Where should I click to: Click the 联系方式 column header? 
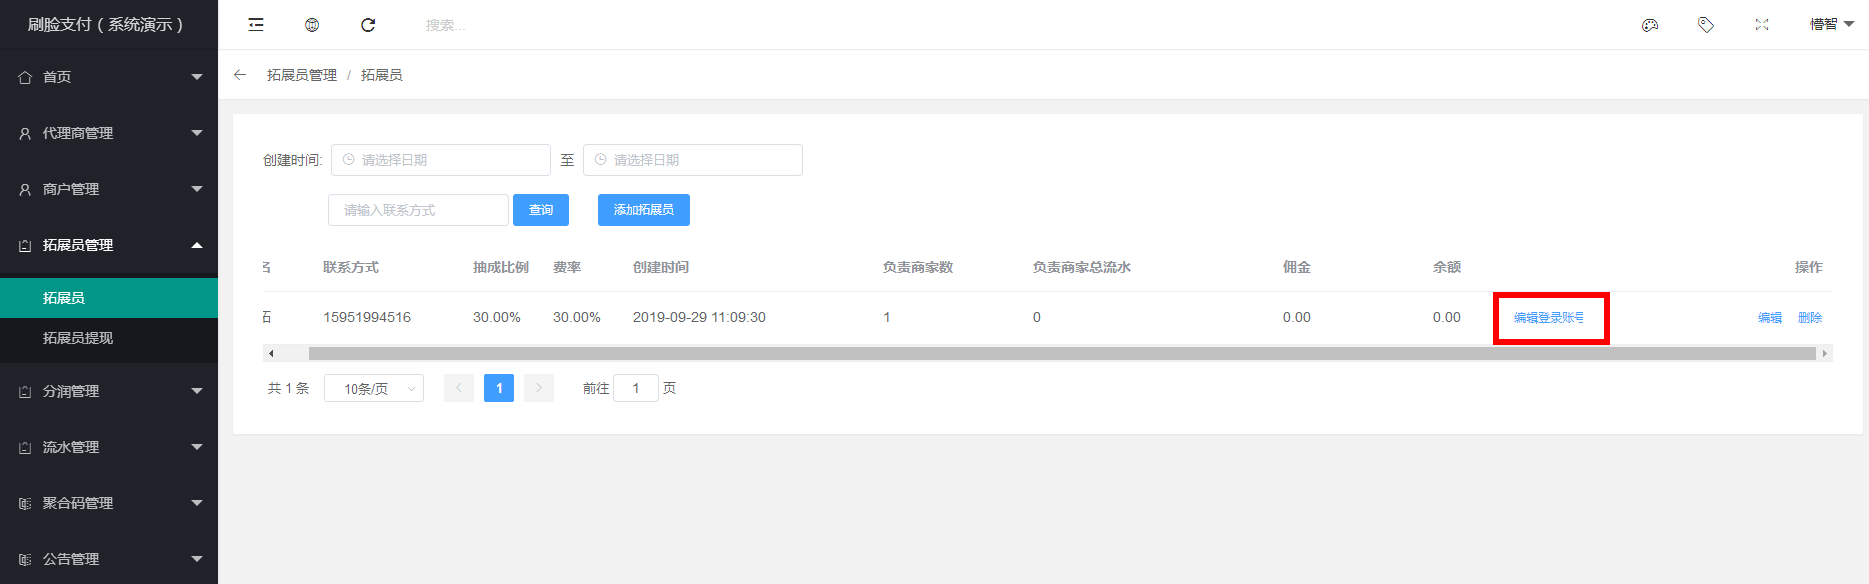[x=351, y=267]
